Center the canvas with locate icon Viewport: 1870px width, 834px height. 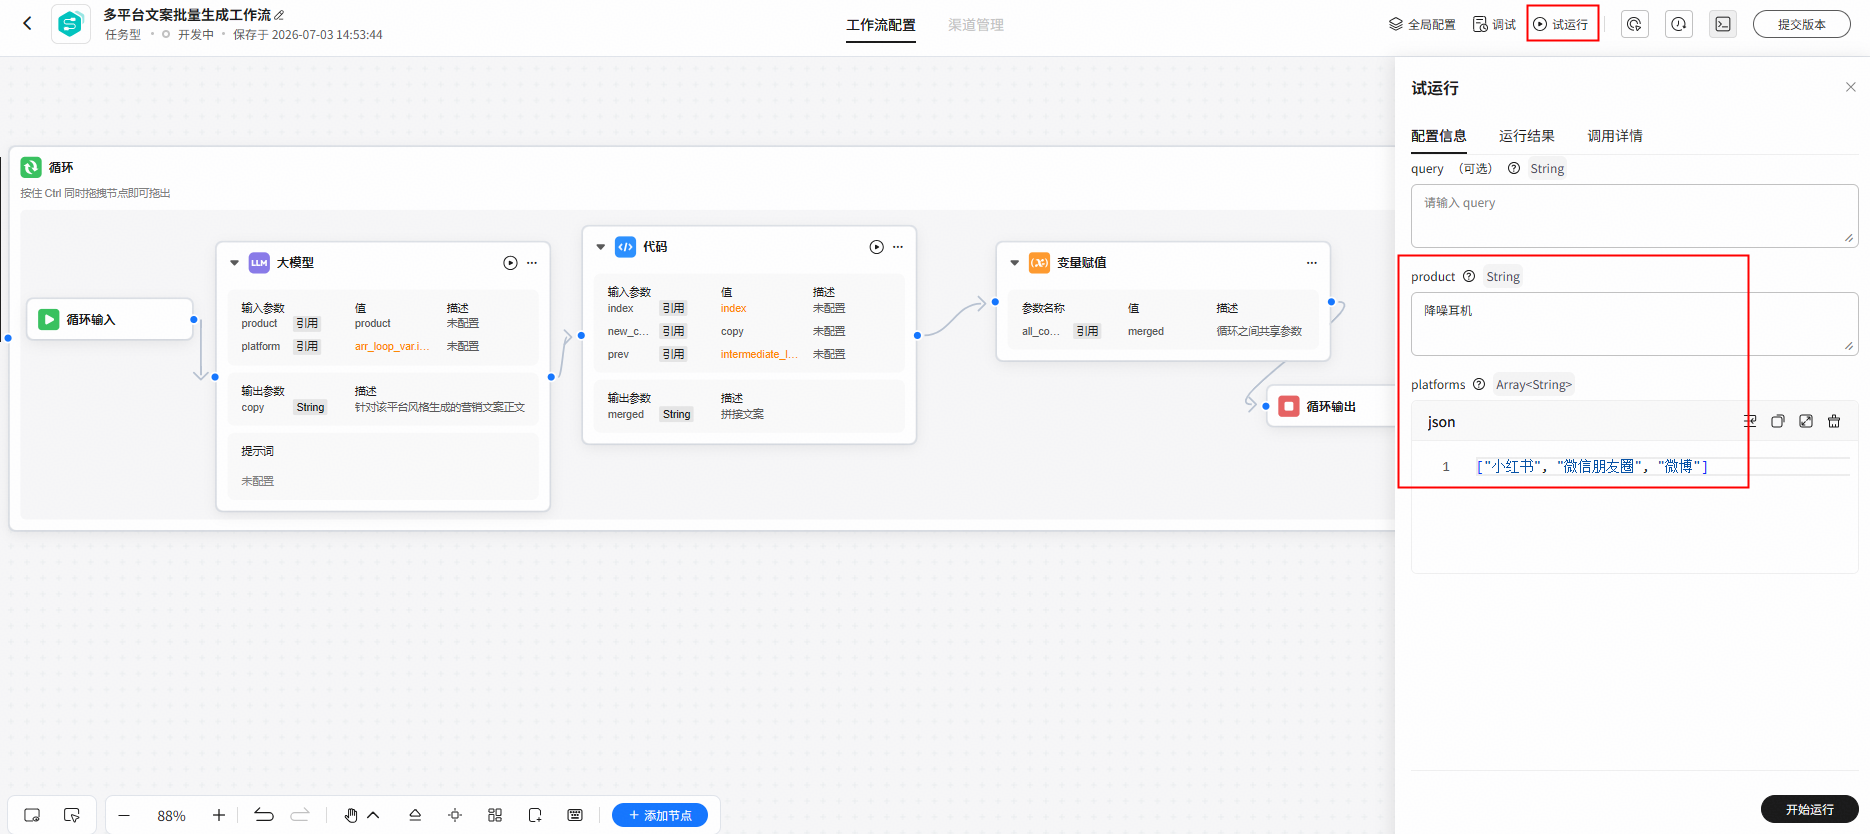[455, 815]
